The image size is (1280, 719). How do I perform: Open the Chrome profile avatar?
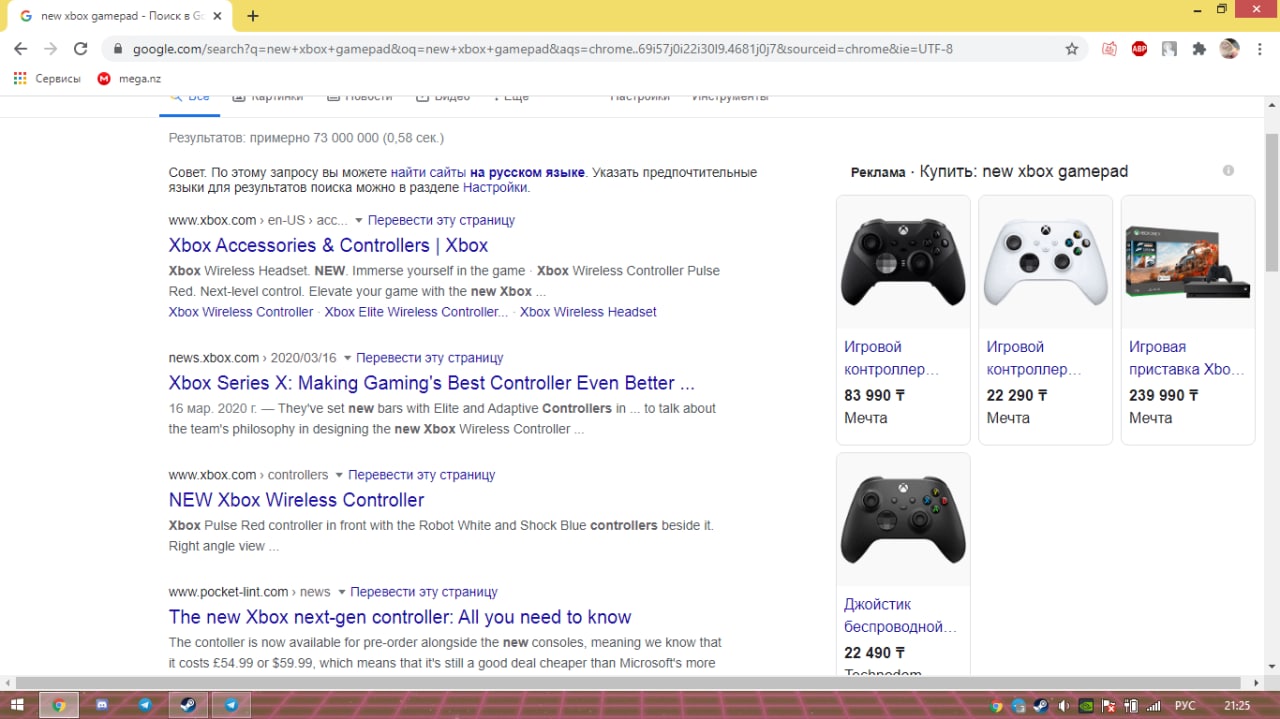click(x=1230, y=49)
